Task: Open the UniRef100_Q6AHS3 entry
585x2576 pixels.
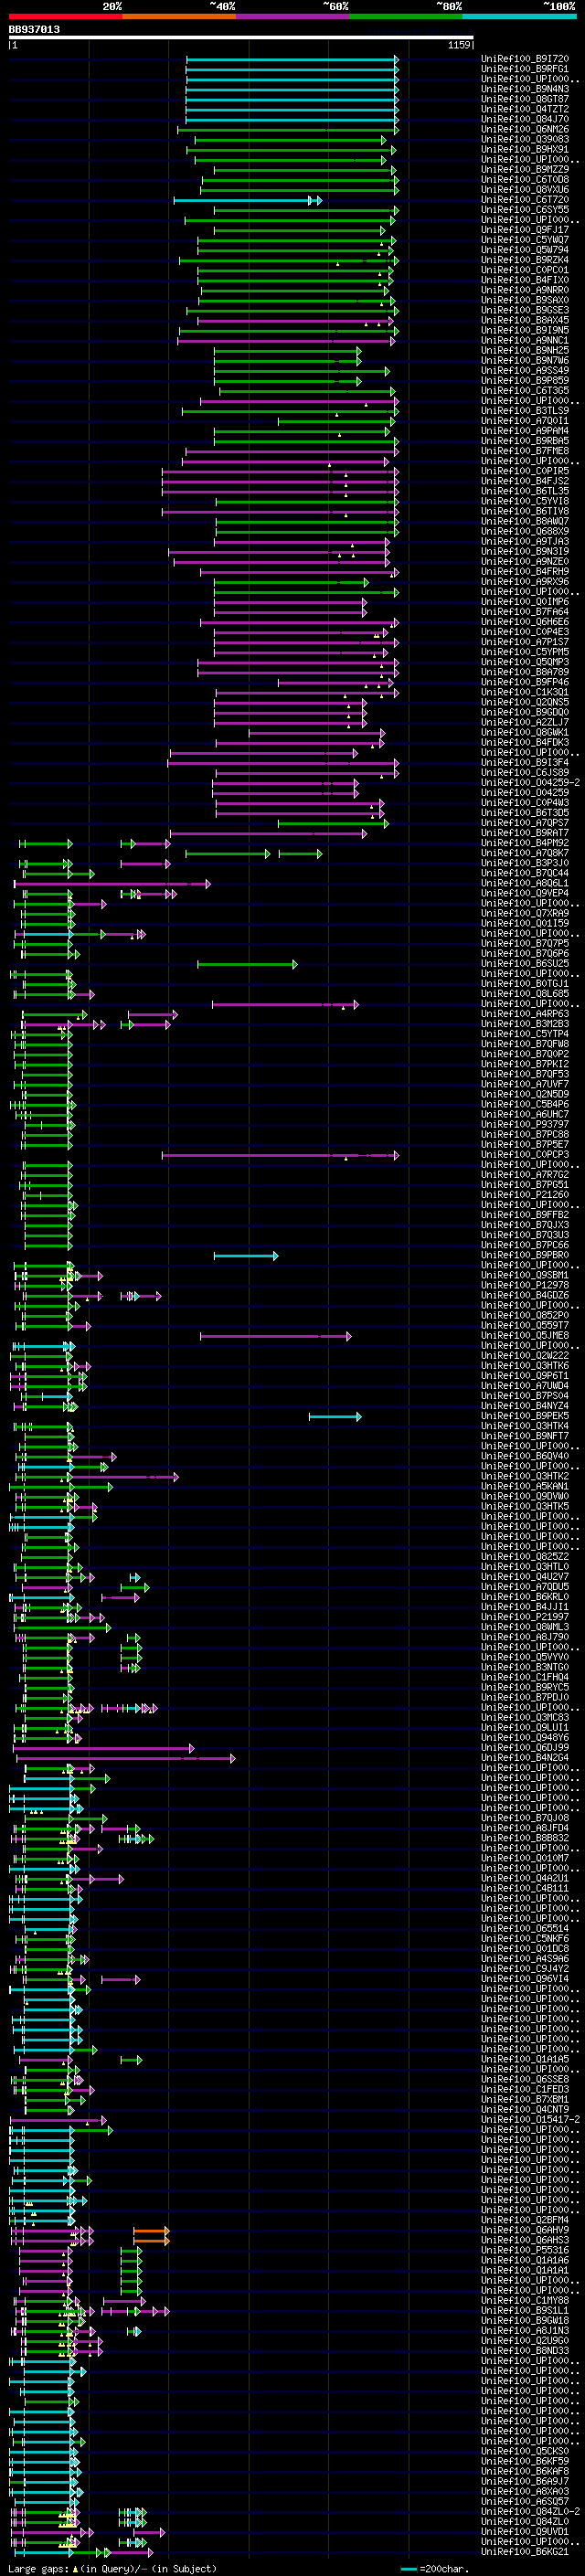Action: coord(525,2240)
